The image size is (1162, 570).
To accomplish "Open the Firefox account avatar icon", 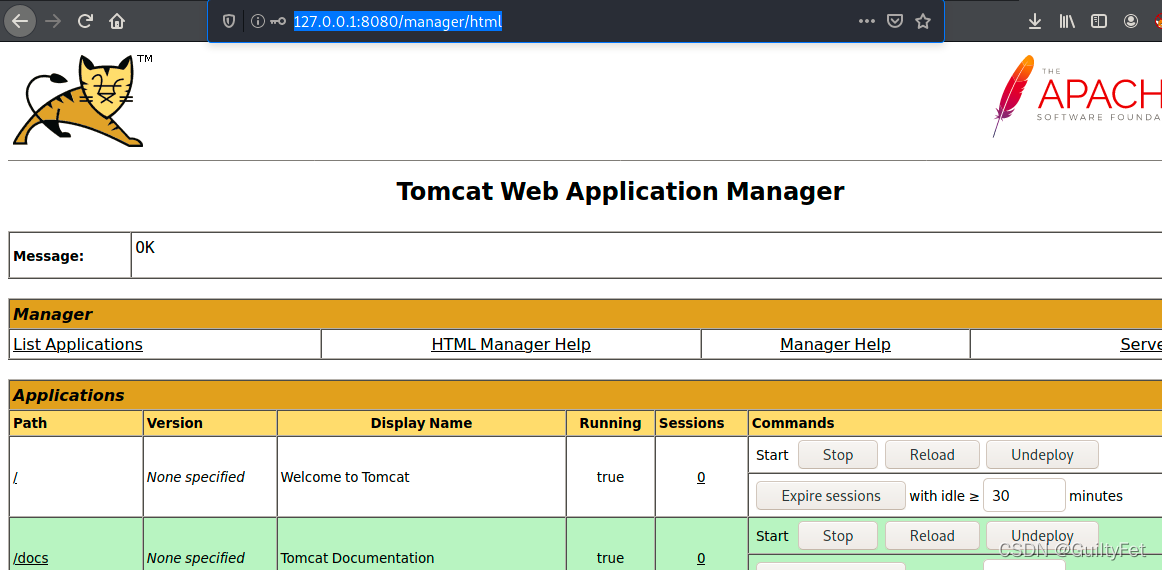I will point(1131,21).
